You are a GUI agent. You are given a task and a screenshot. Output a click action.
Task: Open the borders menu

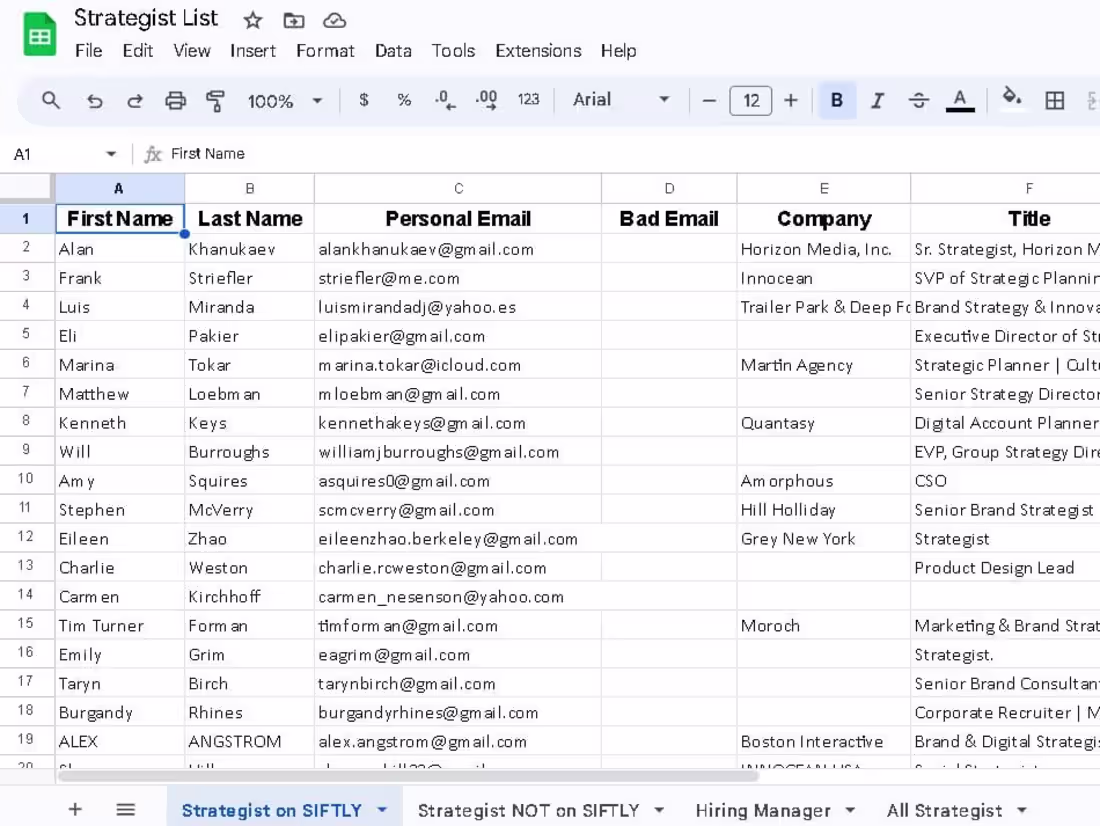pos(1054,100)
